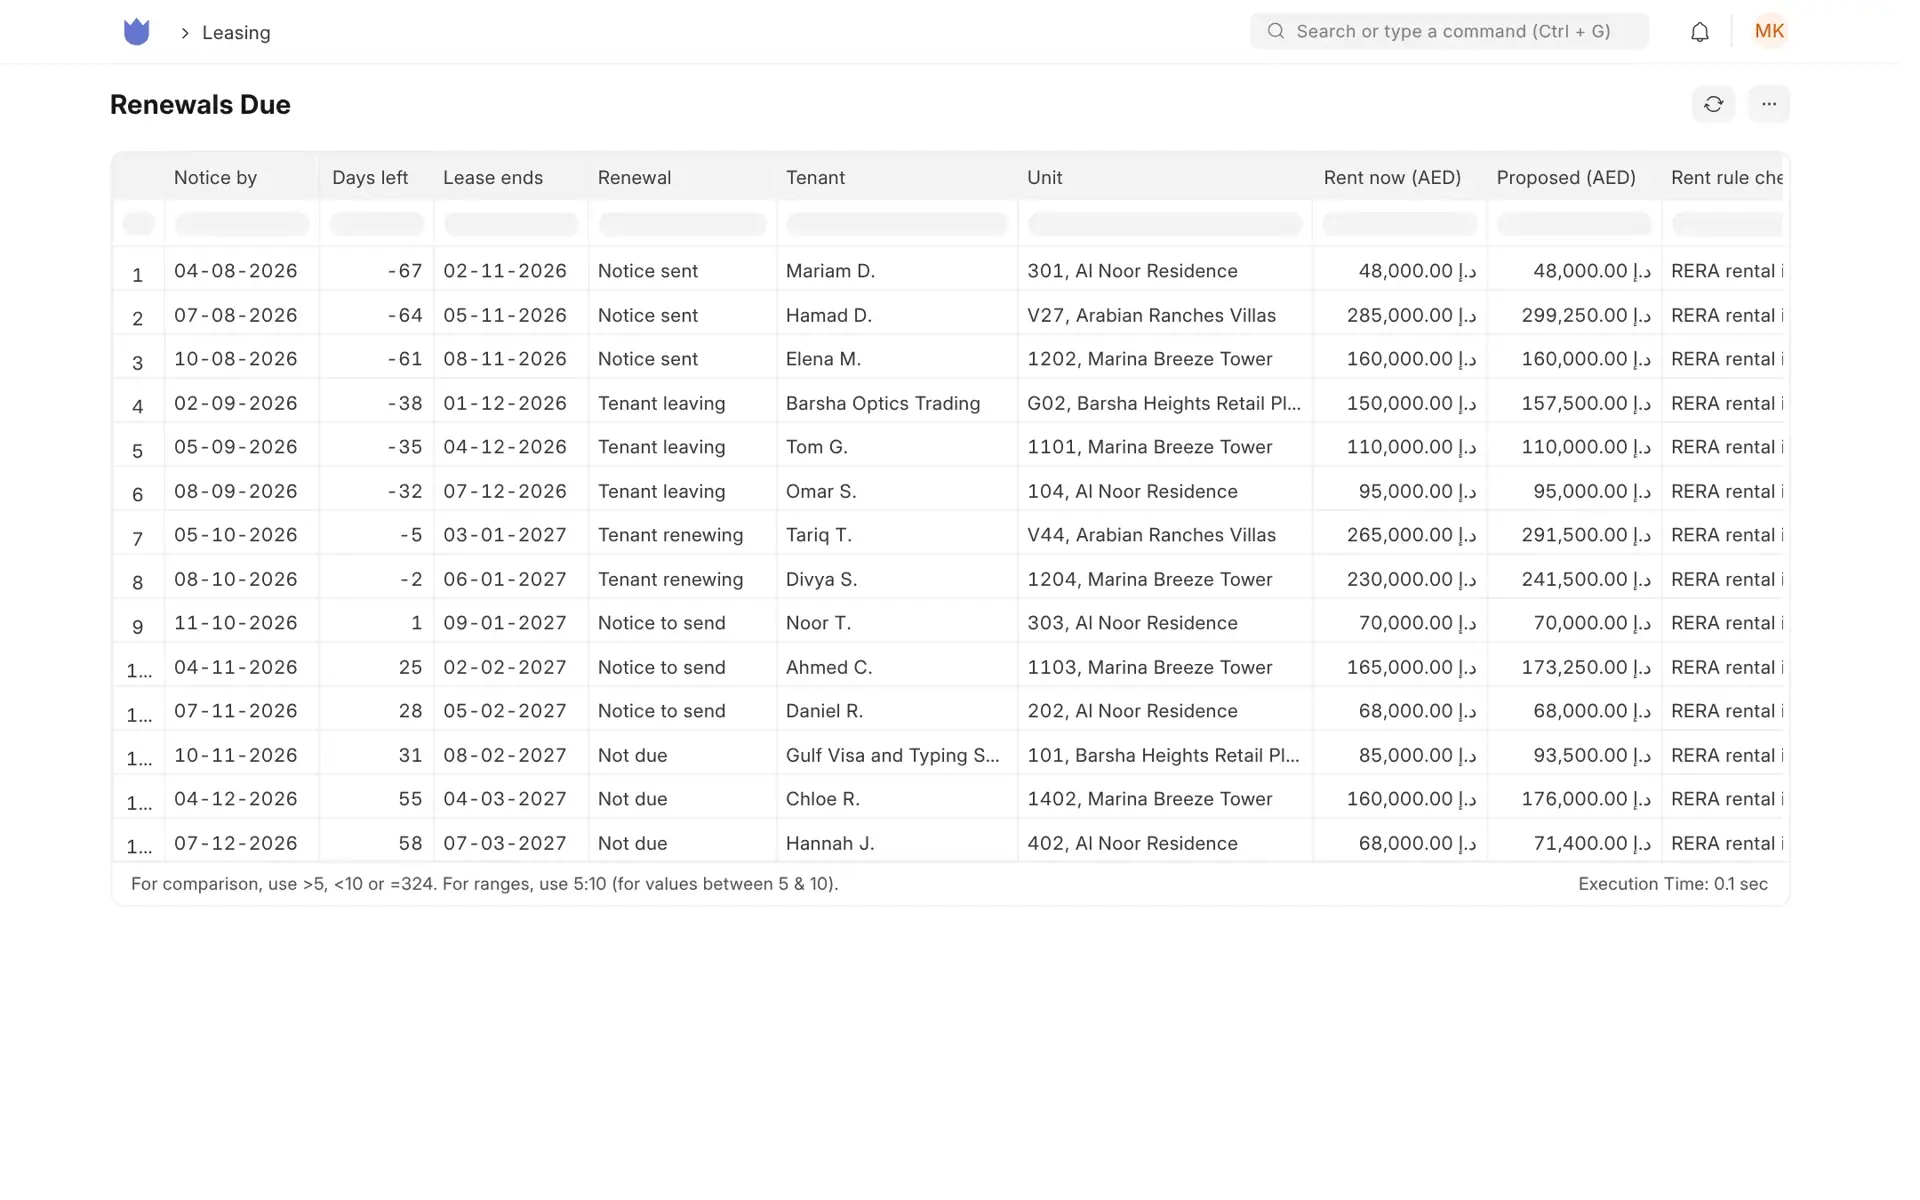Select tenant cell Divya S.
The width and height of the screenshot is (1920, 1200).
coord(897,579)
